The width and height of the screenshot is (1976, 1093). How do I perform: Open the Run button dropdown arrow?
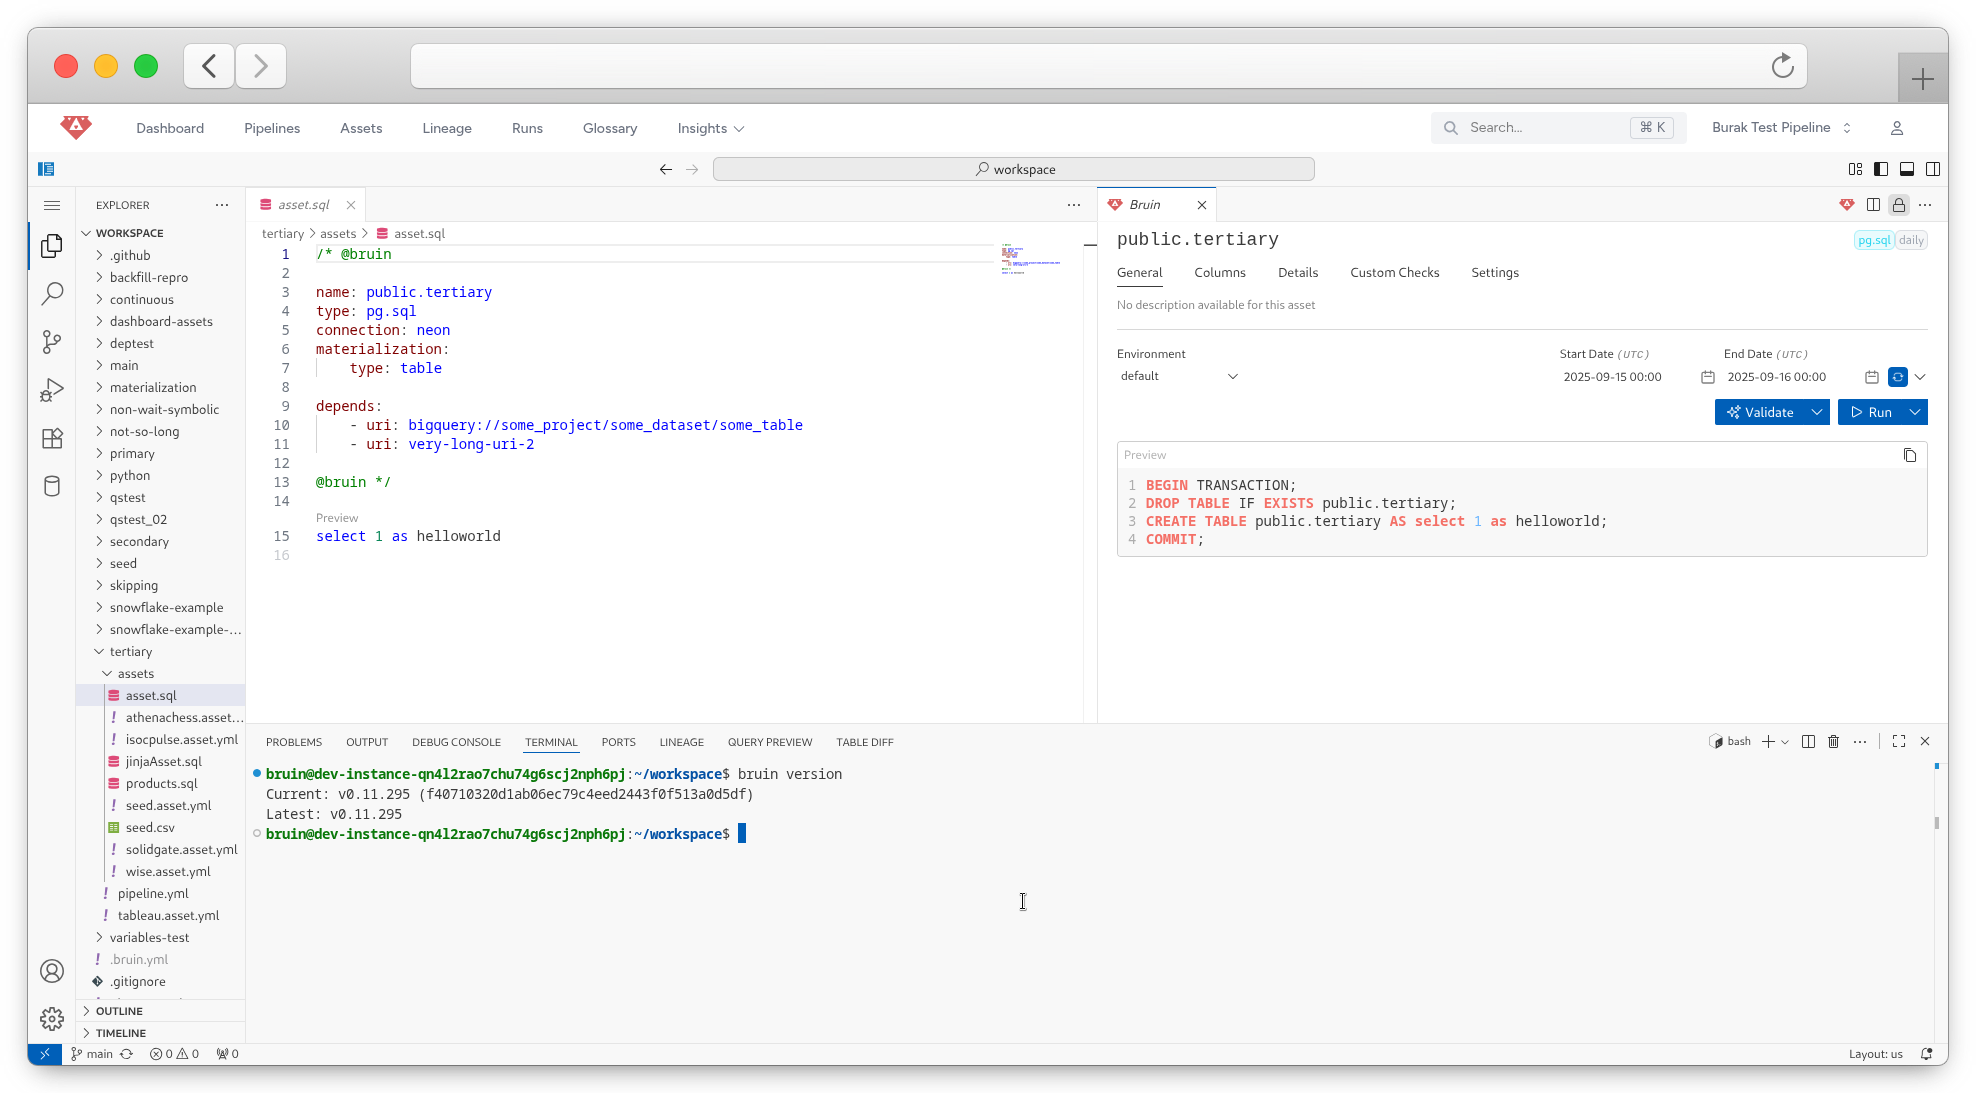click(x=1914, y=412)
